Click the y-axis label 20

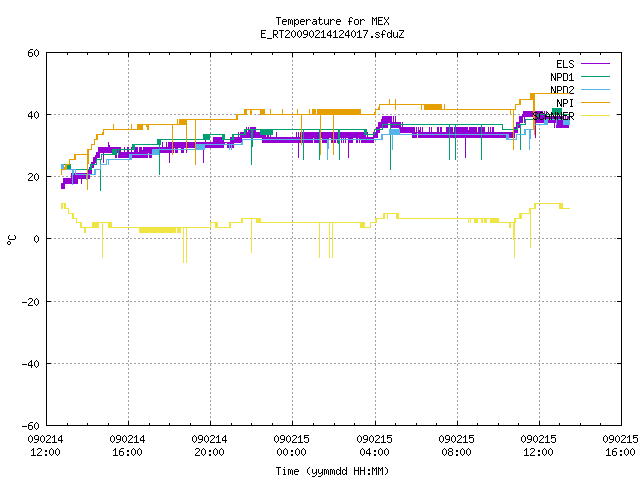click(33, 178)
